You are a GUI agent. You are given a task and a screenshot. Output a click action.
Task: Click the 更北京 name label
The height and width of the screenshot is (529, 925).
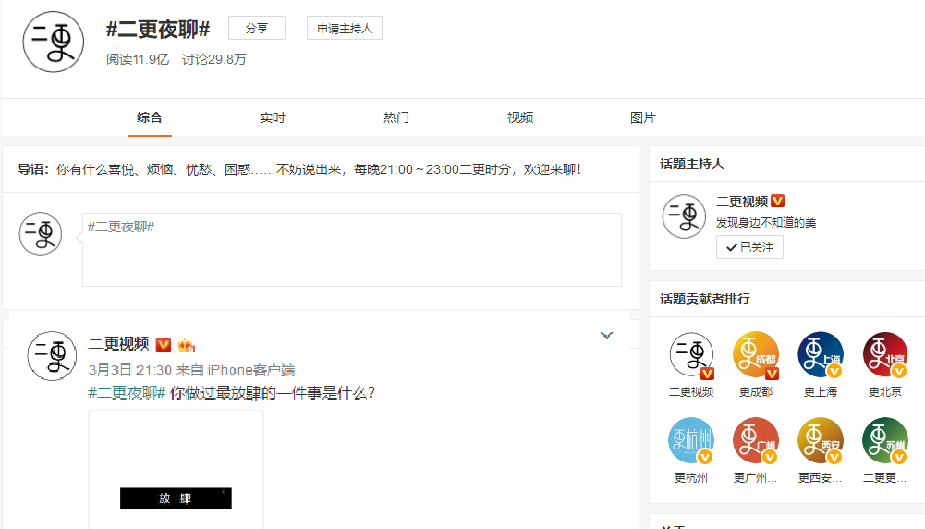pyautogui.click(x=885, y=392)
